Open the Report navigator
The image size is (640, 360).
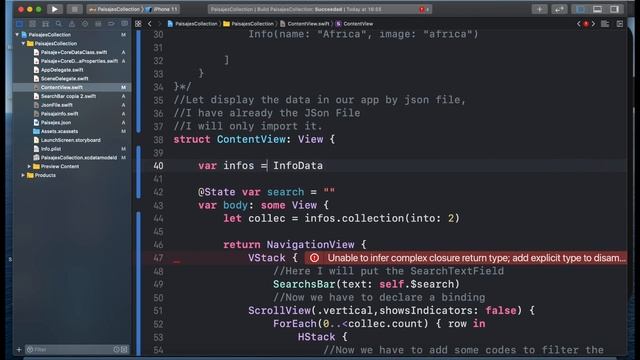coord(124,24)
